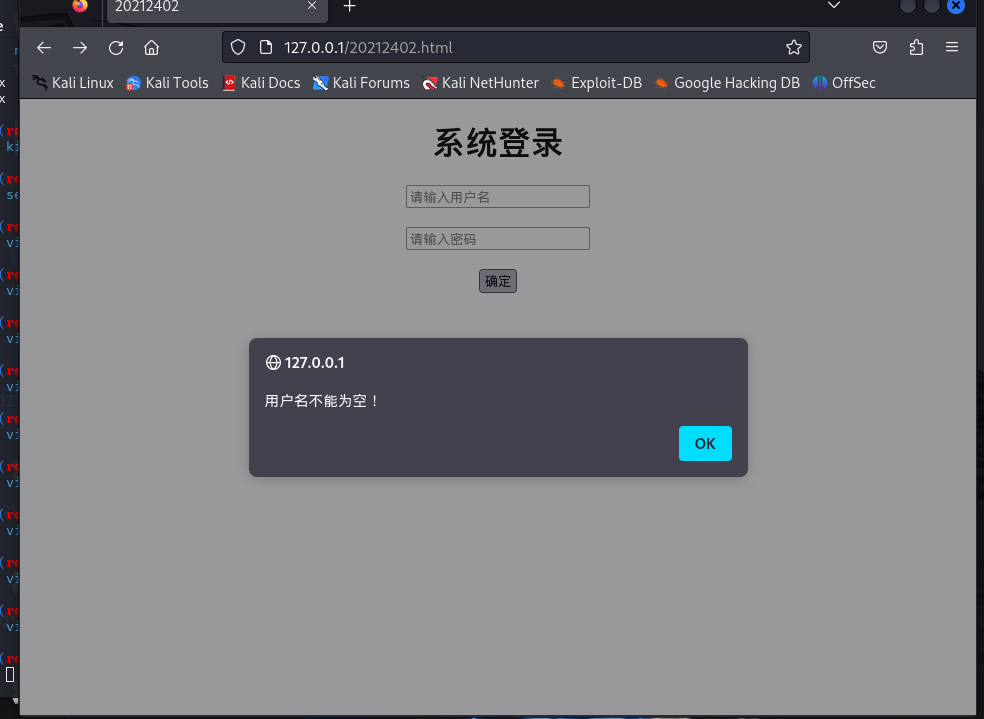Open OffSec bookmark
This screenshot has width=984, height=719.
[843, 83]
